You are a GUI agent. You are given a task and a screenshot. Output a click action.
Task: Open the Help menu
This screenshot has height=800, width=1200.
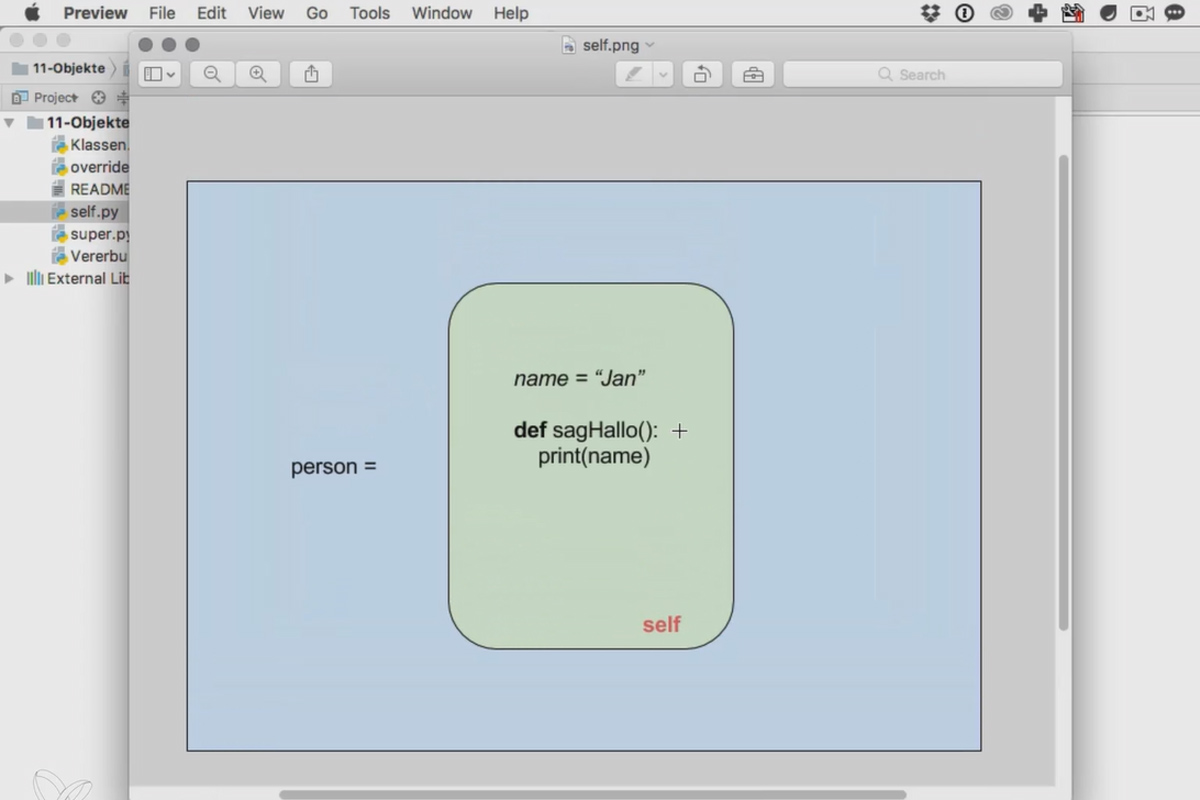click(x=511, y=13)
